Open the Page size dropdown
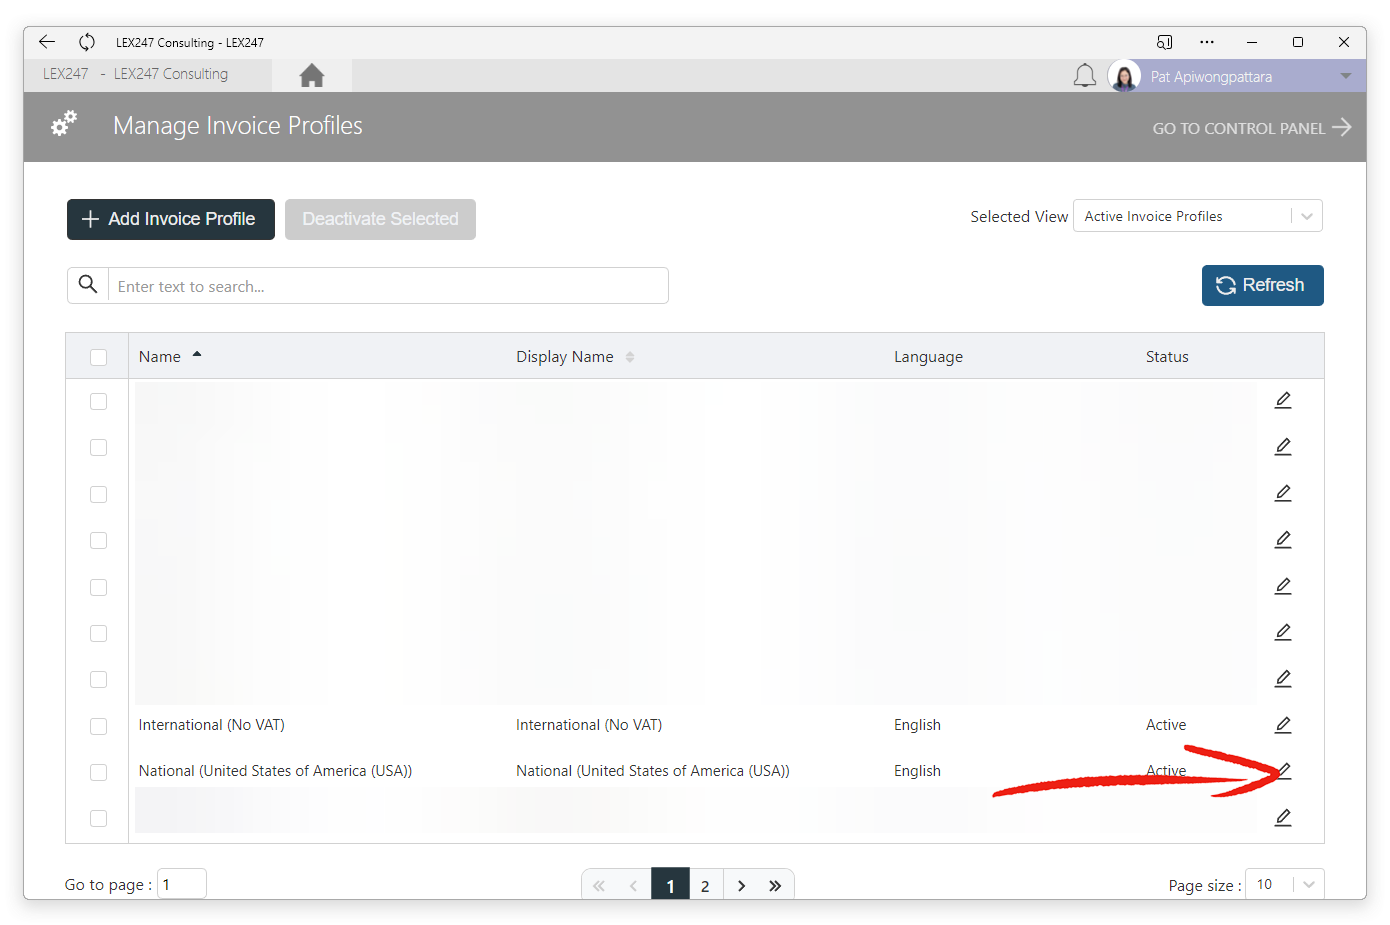 (1285, 884)
